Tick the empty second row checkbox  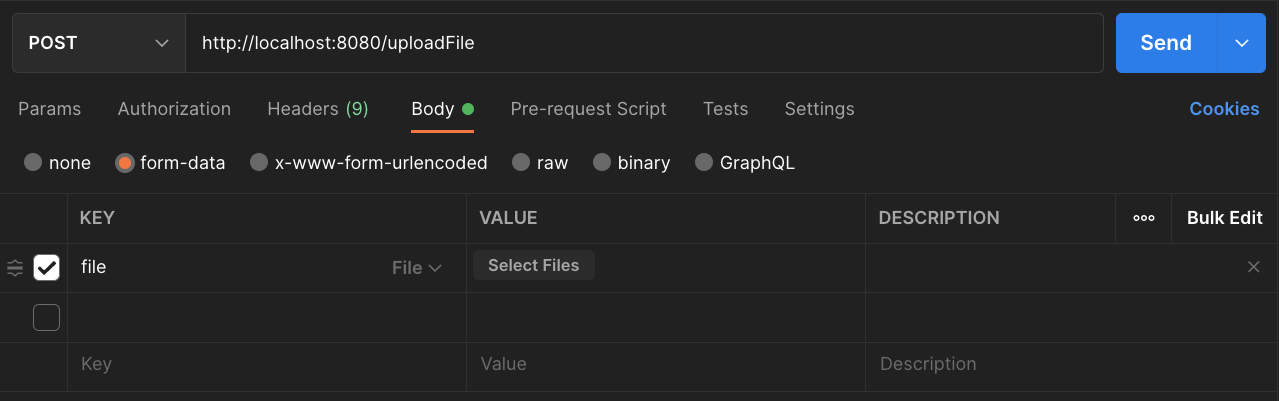47,317
